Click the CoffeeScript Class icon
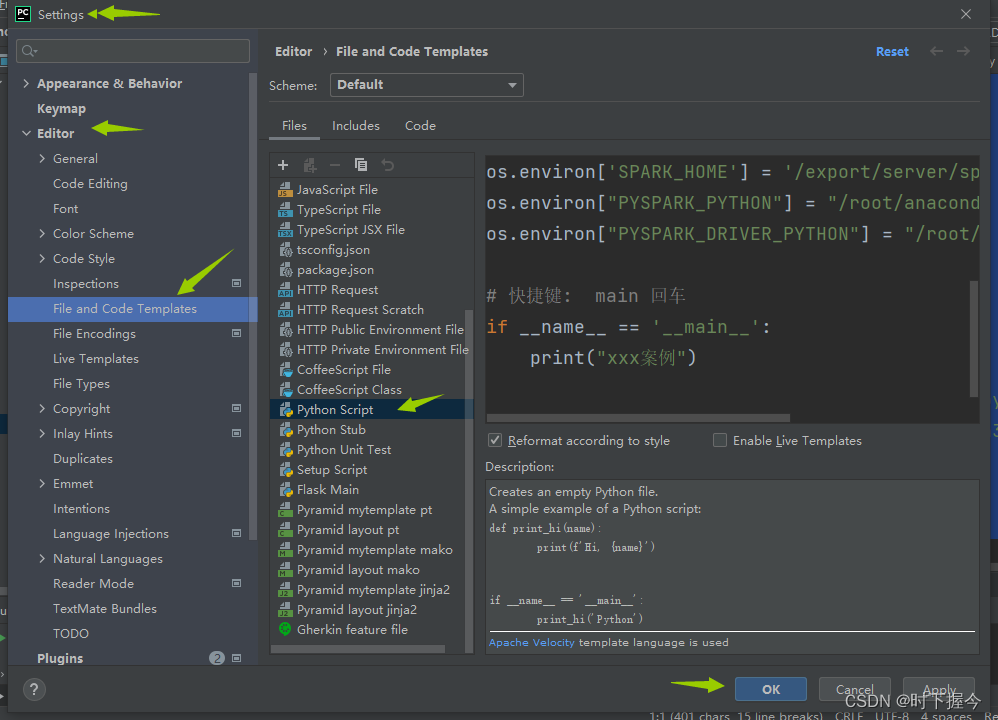The image size is (998, 720). (286, 390)
